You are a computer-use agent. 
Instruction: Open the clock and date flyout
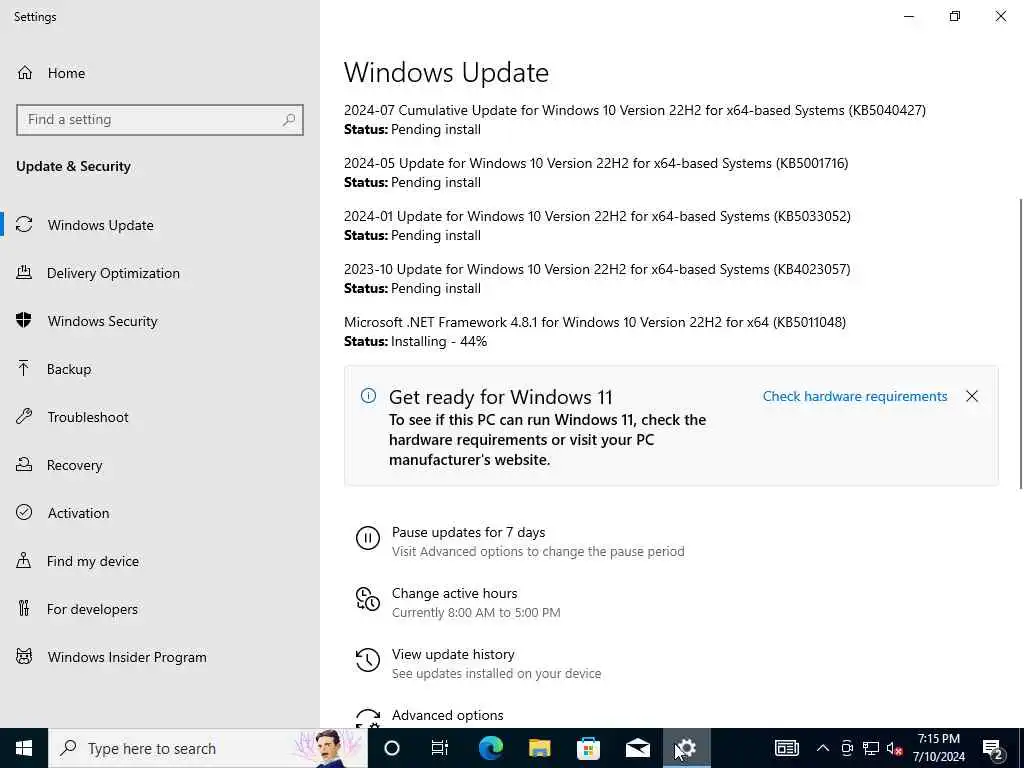pyautogui.click(x=938, y=748)
